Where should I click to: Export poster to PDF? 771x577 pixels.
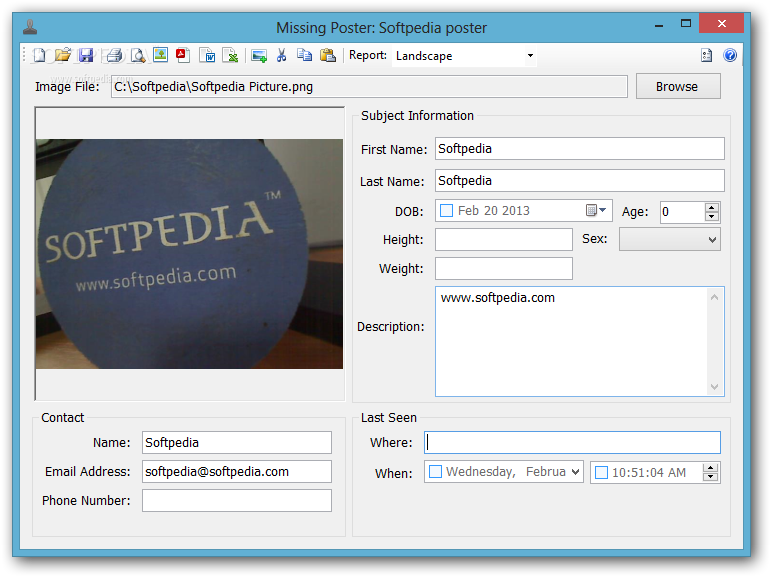(x=183, y=55)
